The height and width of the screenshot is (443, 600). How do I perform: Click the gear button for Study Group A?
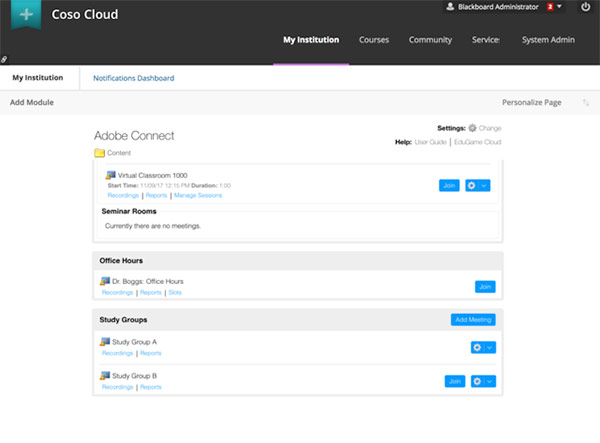[x=477, y=347]
